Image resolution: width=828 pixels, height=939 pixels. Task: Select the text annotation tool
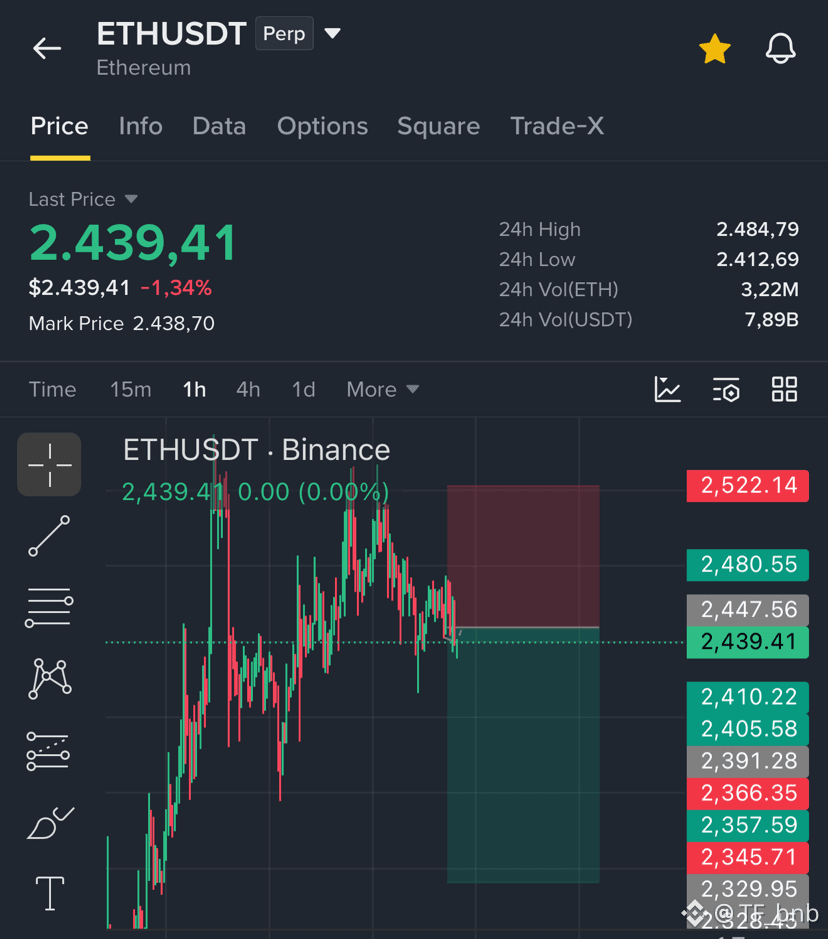point(50,893)
